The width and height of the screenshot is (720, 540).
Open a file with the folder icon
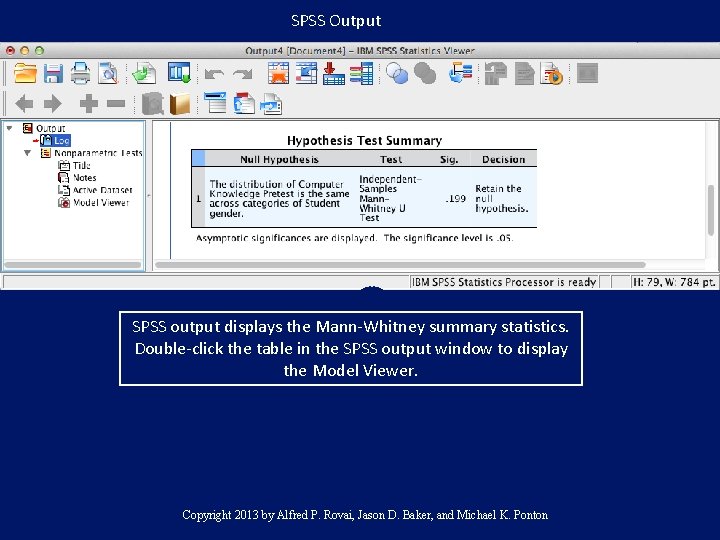tap(25, 73)
